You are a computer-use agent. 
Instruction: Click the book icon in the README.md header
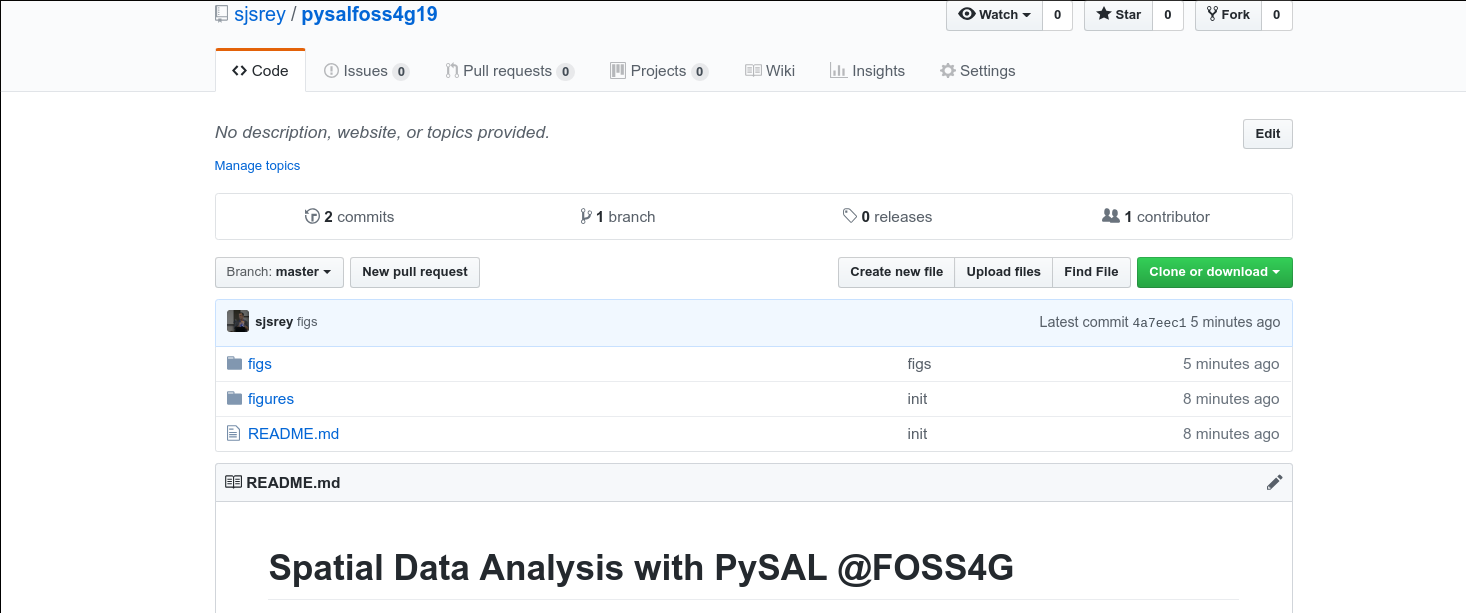233,482
